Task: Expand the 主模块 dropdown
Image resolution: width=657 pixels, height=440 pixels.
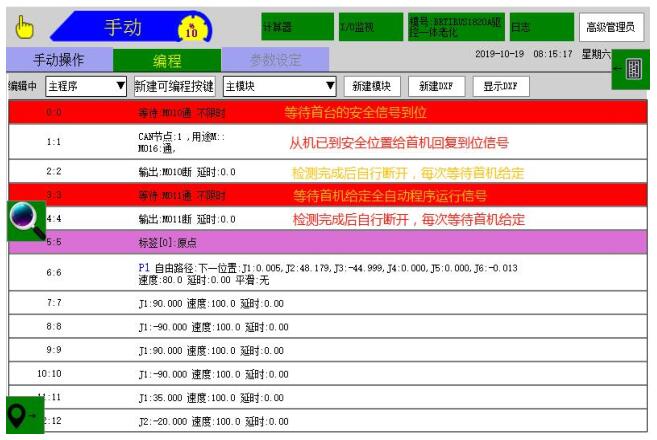Action: [279, 86]
